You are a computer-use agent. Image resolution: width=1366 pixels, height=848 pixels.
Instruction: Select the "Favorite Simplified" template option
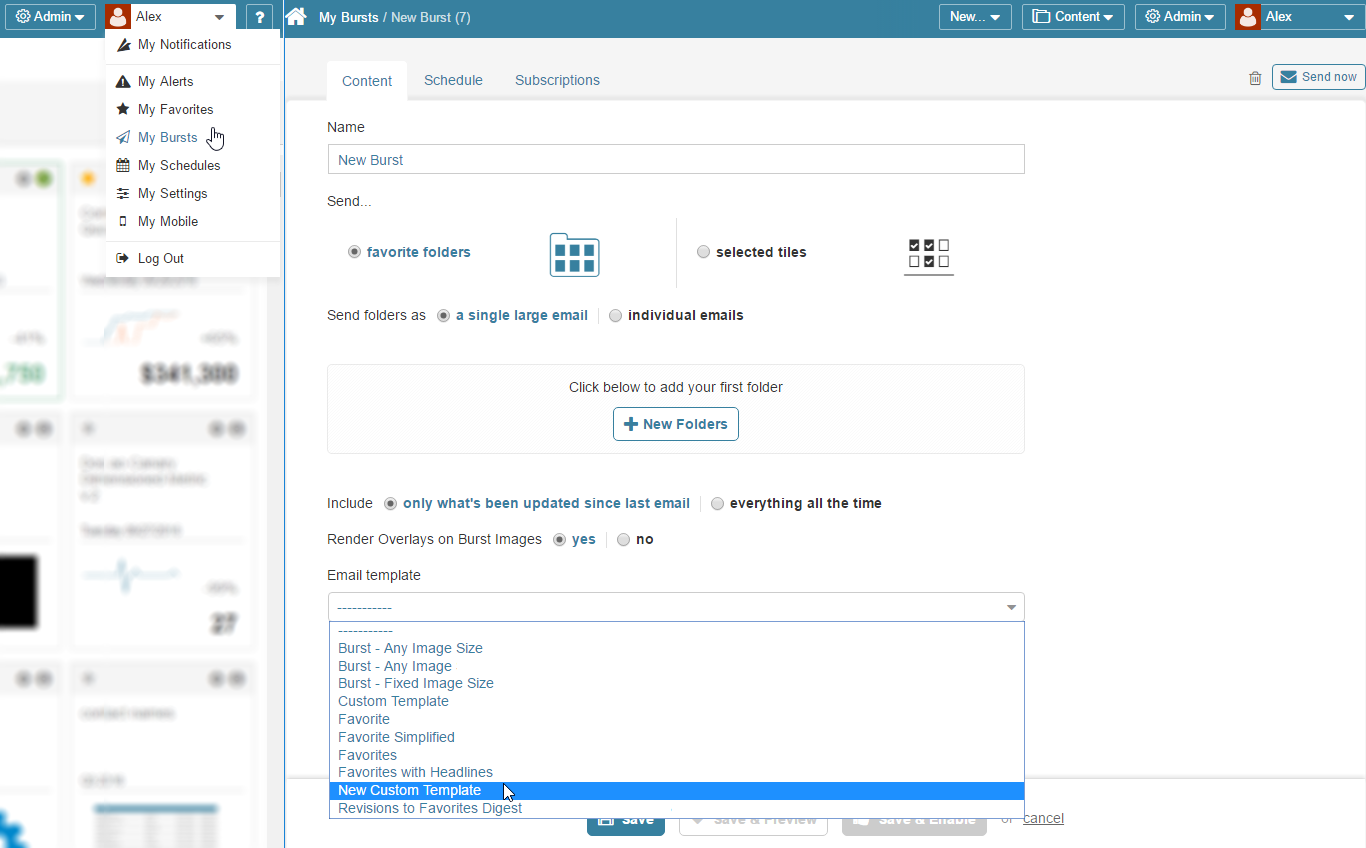point(676,737)
